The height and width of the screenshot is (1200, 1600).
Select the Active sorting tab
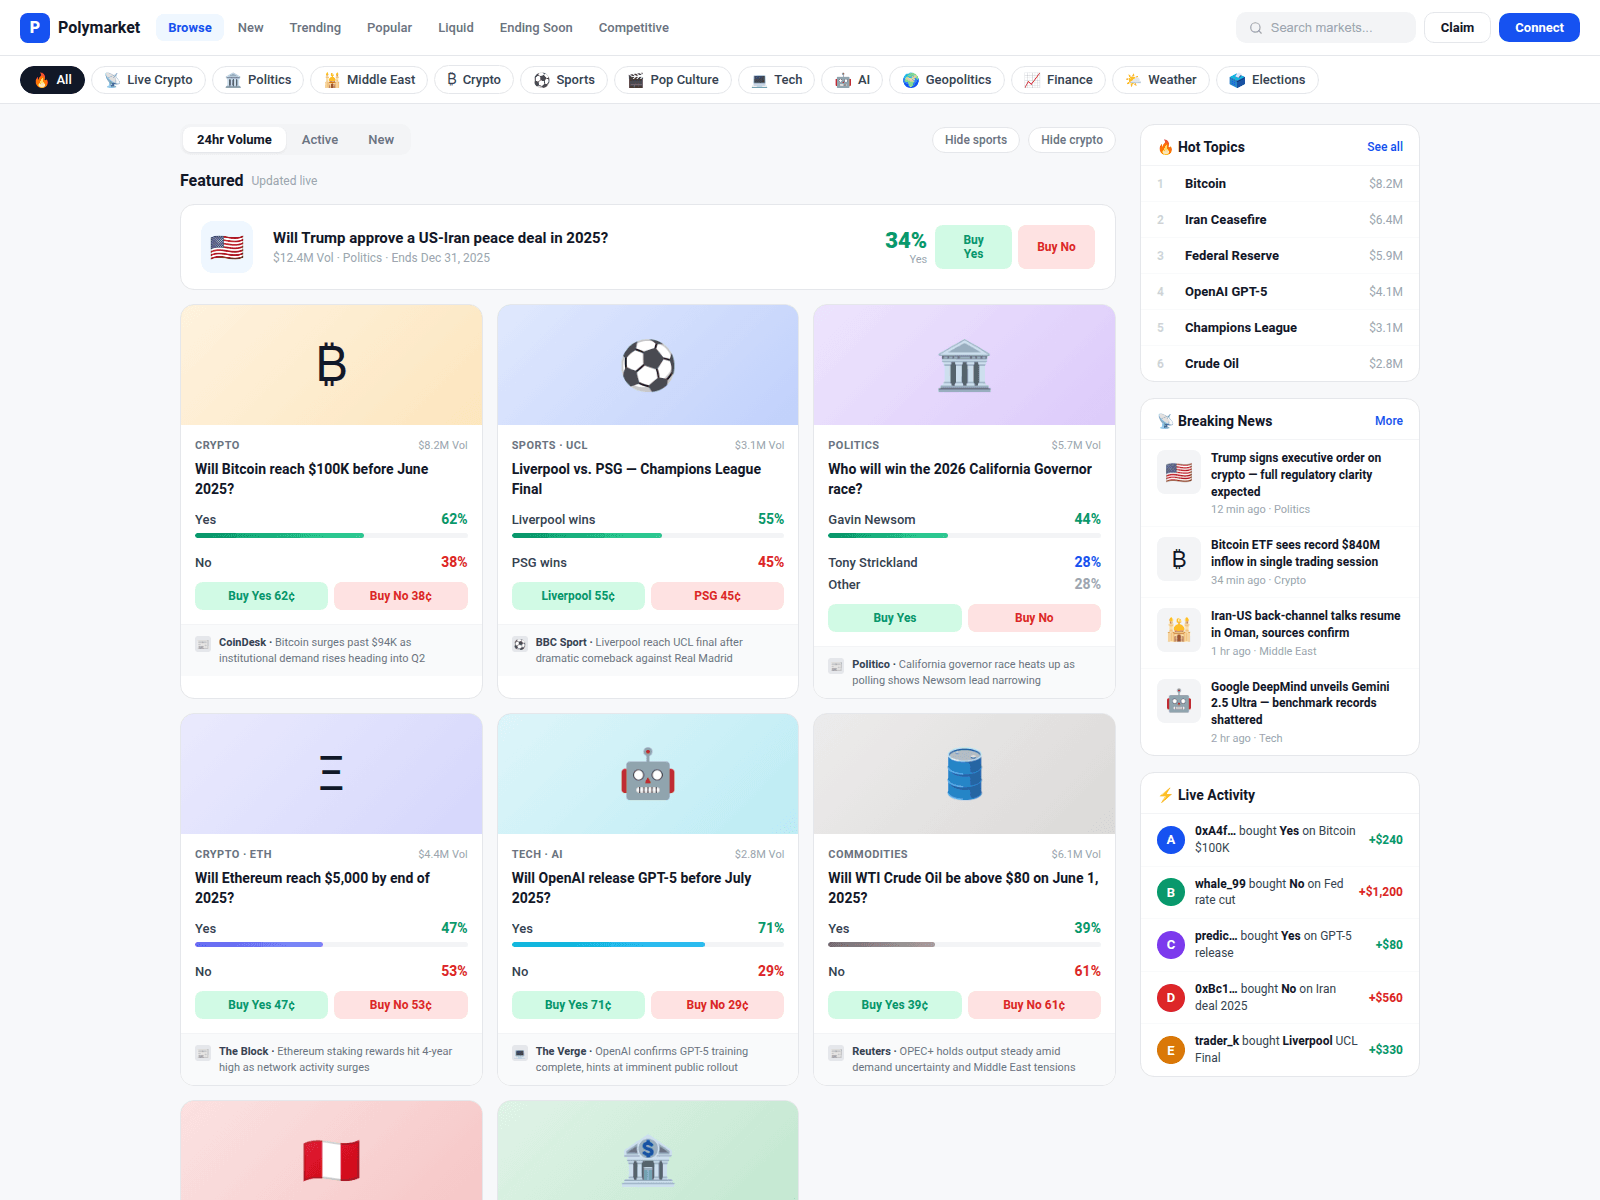pos(320,140)
